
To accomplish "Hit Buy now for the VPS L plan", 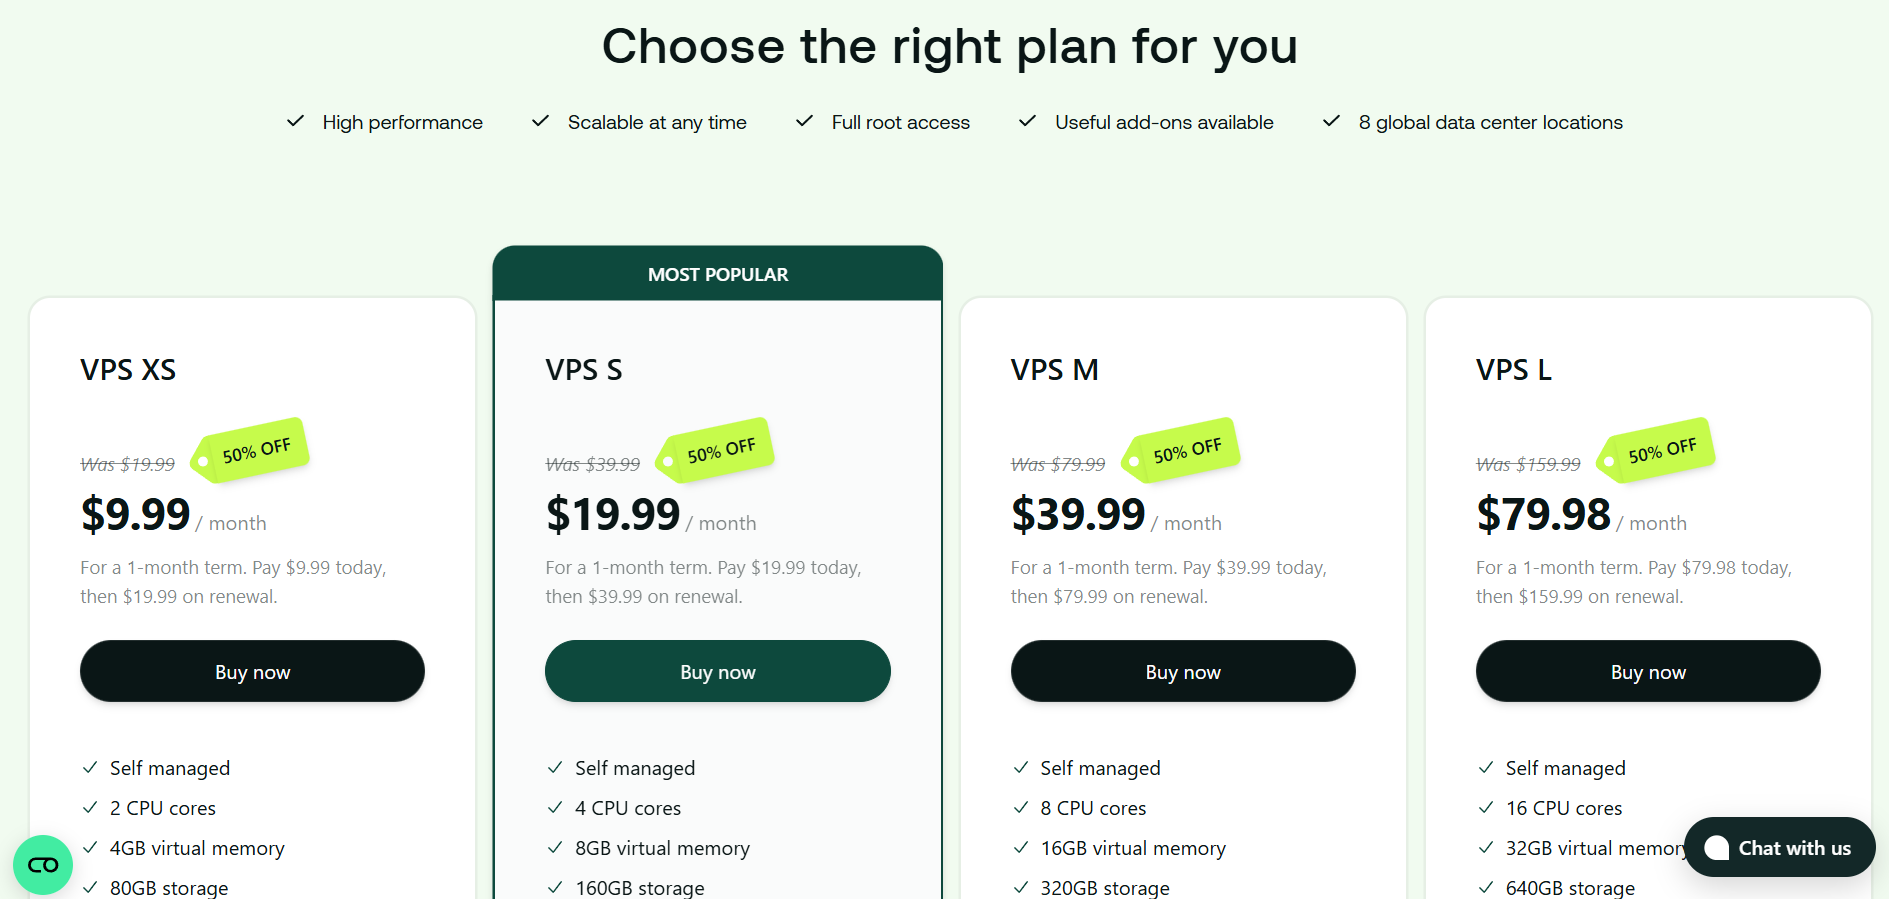I will 1648,672.
